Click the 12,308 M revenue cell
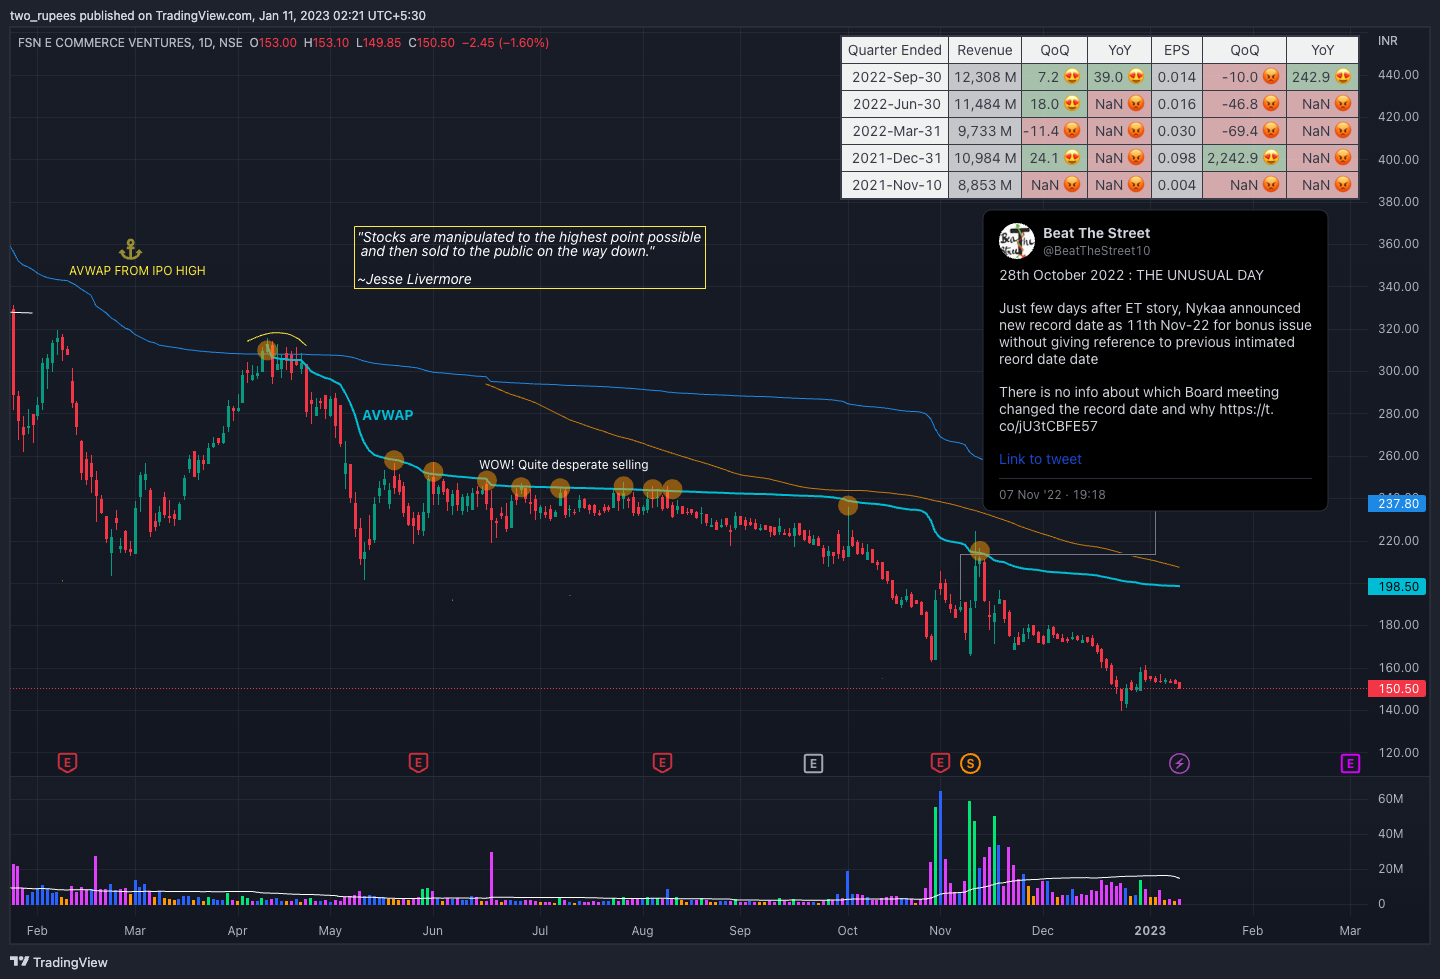The height and width of the screenshot is (979, 1440). 985,77
